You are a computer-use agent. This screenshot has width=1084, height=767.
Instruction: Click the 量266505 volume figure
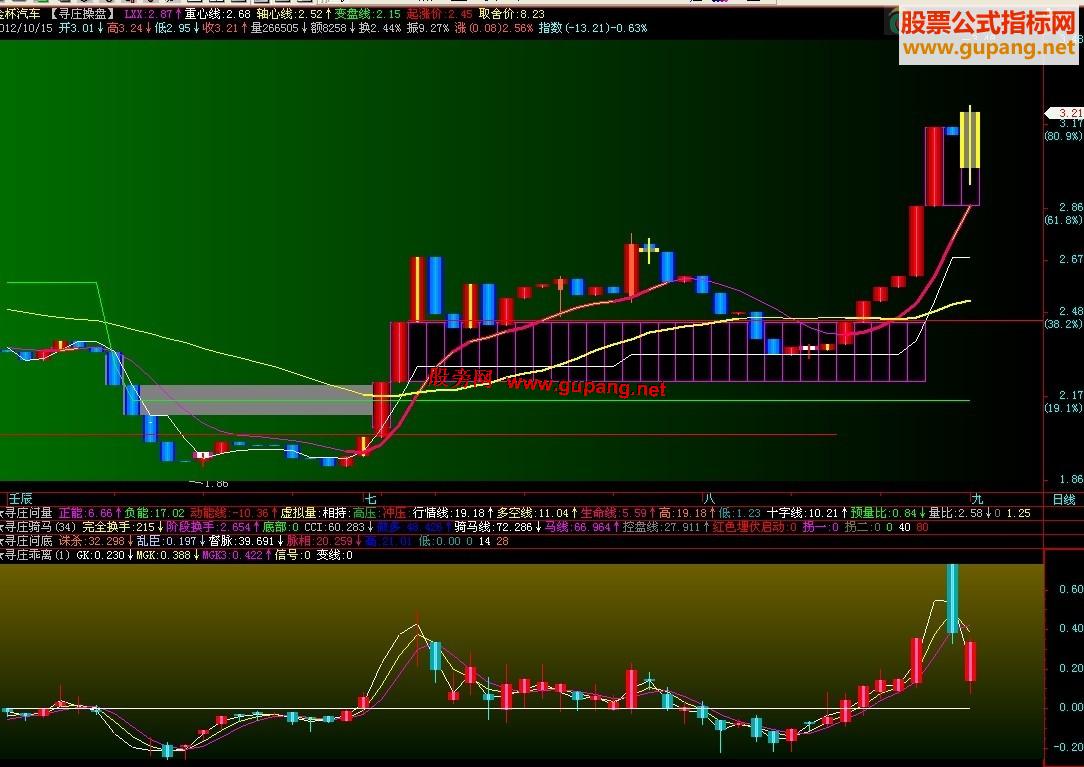click(274, 28)
